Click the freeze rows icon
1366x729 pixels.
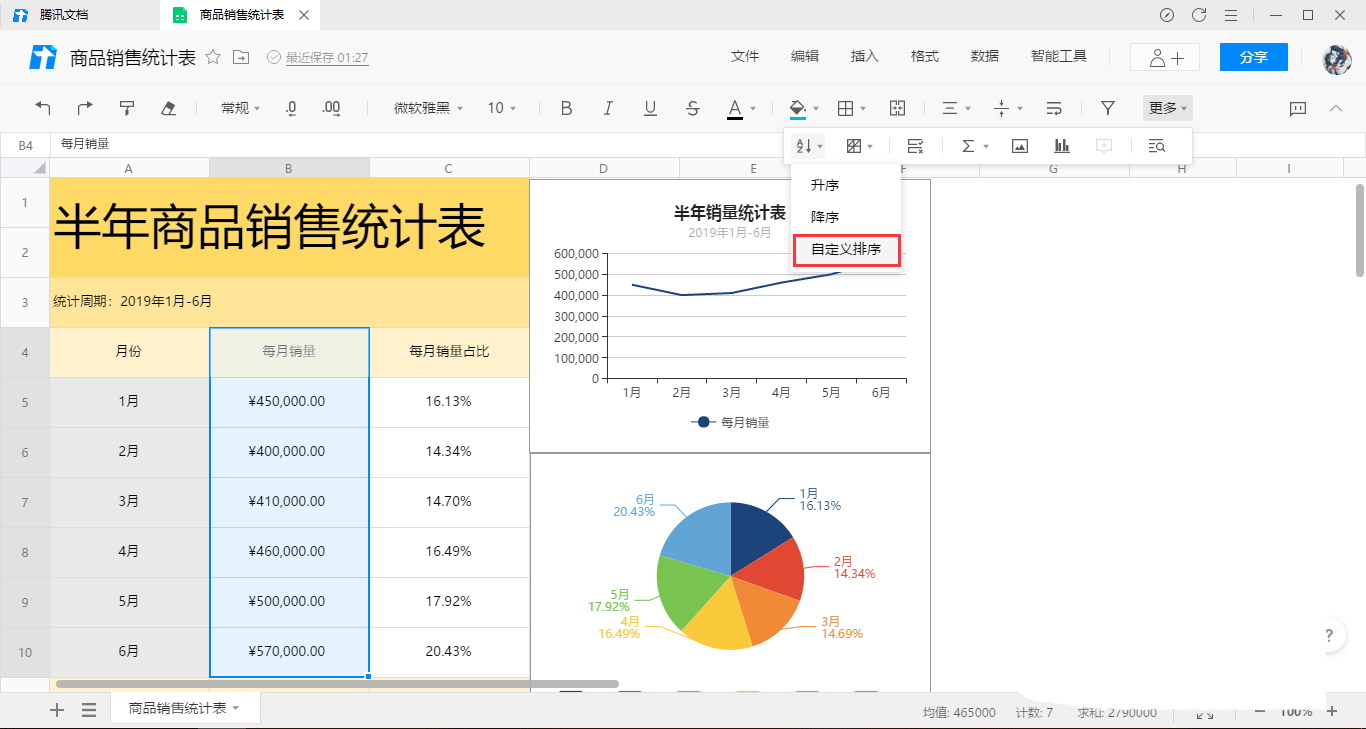coord(915,146)
